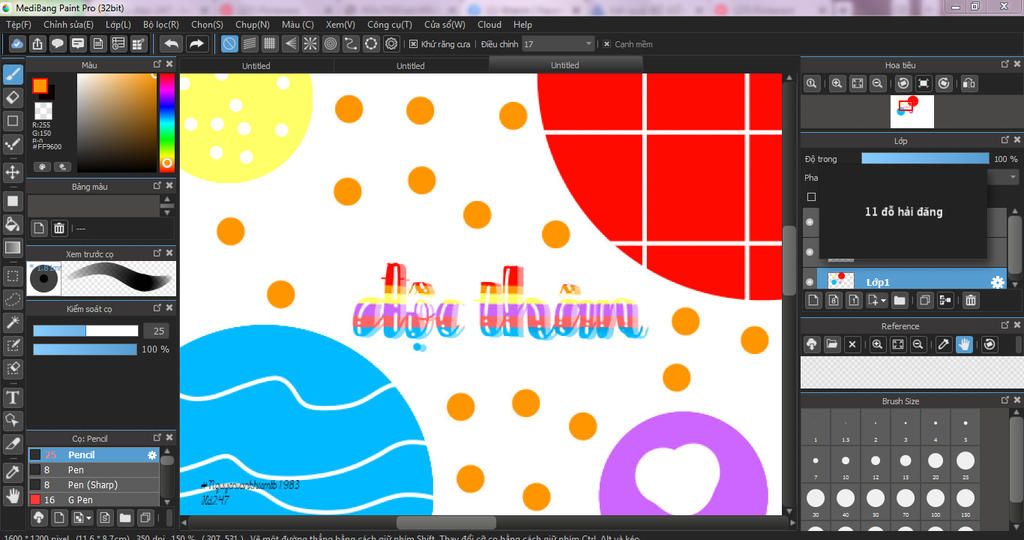1024x540 pixels.
Task: Pop out the Brush Size panel
Action: pos(1004,400)
